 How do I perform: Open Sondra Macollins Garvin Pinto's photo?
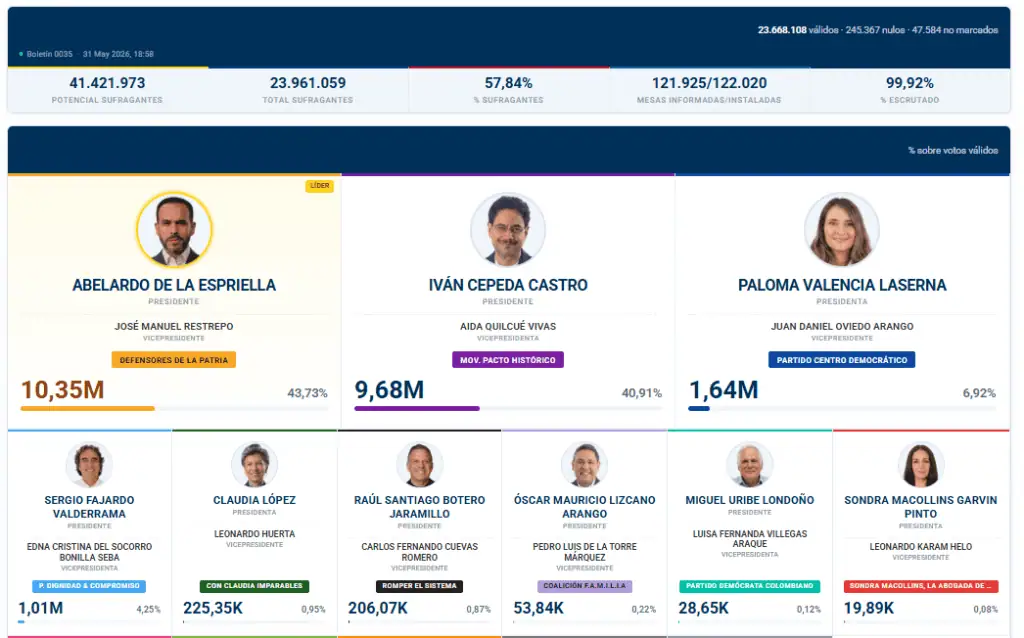[x=921, y=465]
